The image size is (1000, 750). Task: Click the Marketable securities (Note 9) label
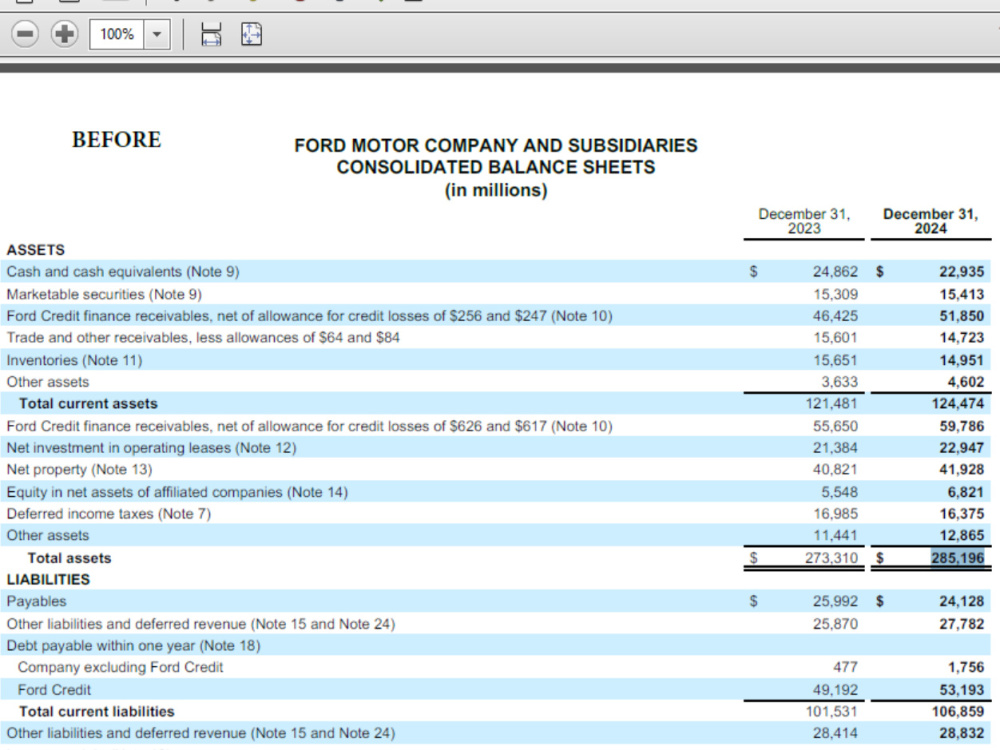104,294
